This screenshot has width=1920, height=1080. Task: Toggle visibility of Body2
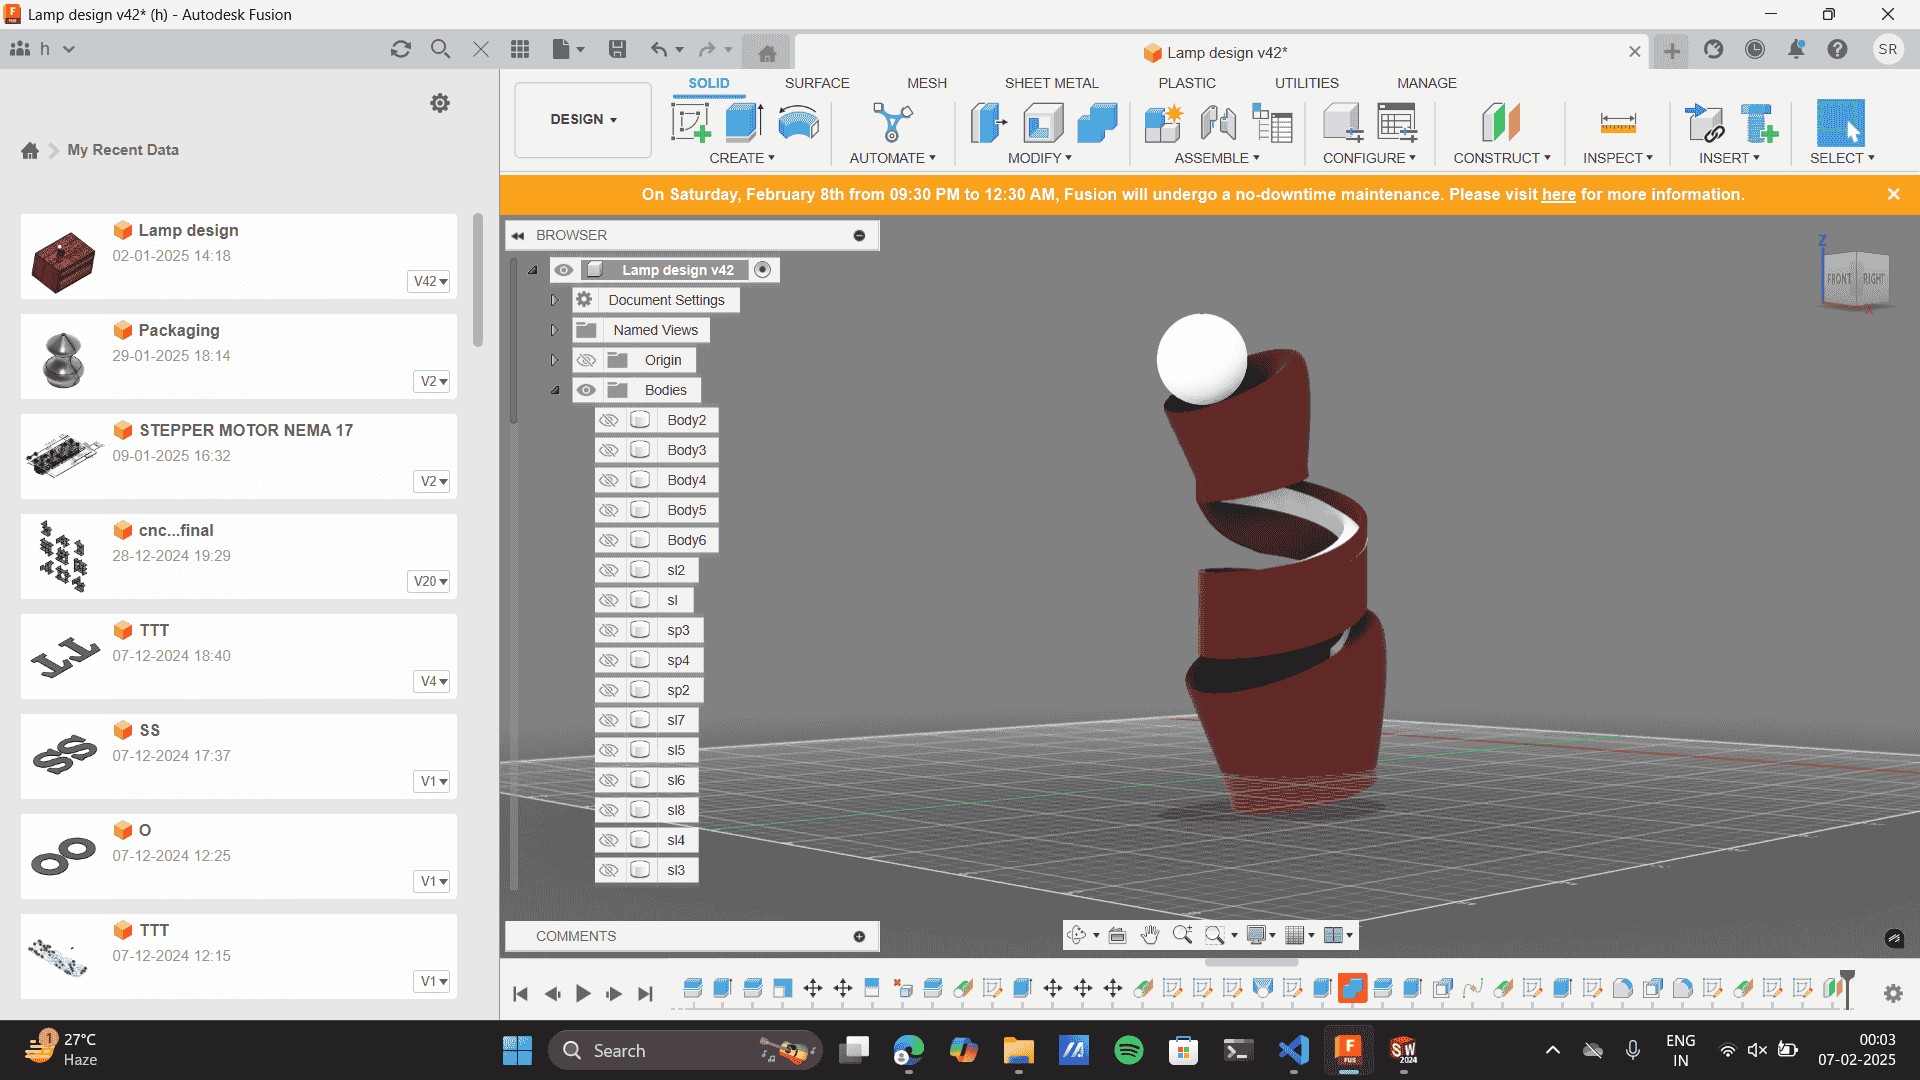pos(608,420)
